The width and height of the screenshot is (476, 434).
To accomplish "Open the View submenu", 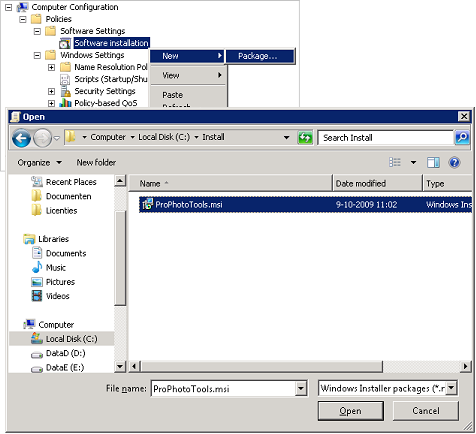I will click(x=189, y=75).
